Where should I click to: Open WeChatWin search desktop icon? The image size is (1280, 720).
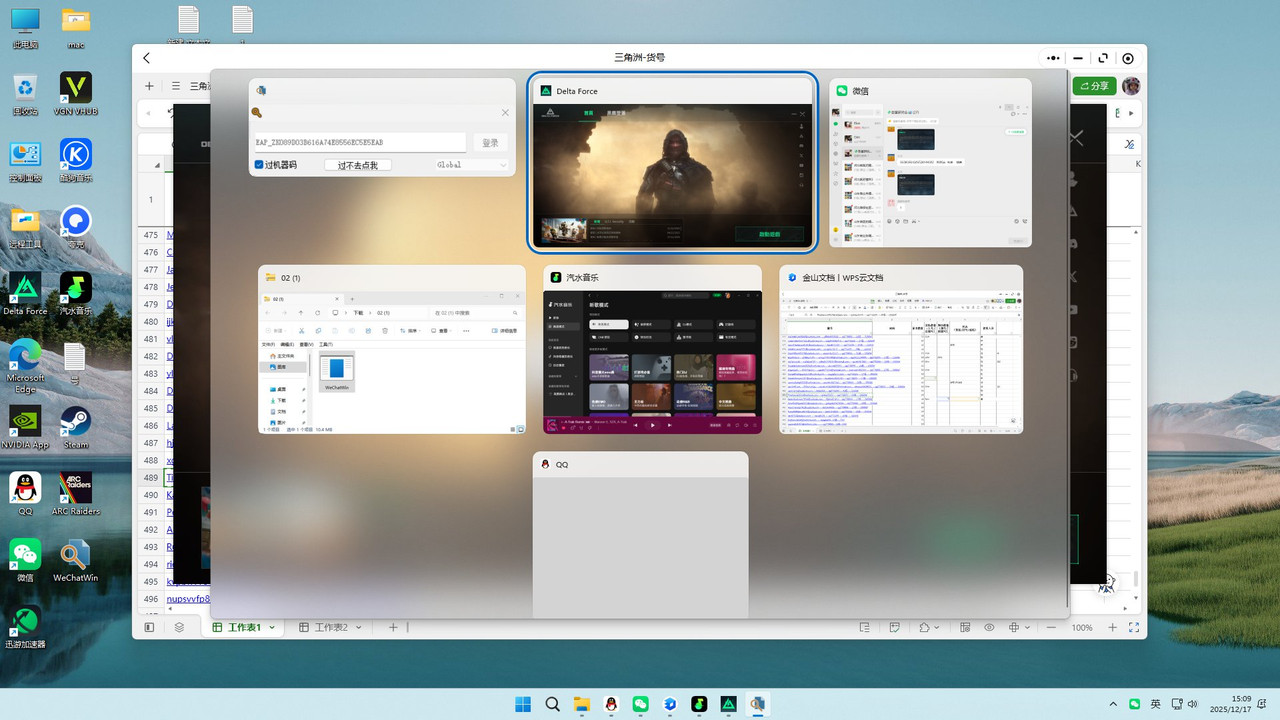coord(76,561)
